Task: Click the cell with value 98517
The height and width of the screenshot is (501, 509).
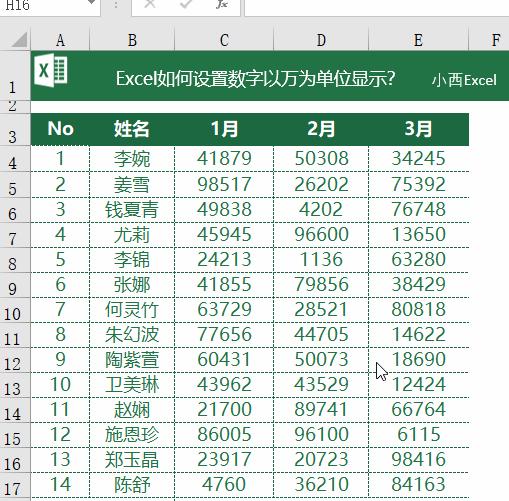Action: (224, 185)
